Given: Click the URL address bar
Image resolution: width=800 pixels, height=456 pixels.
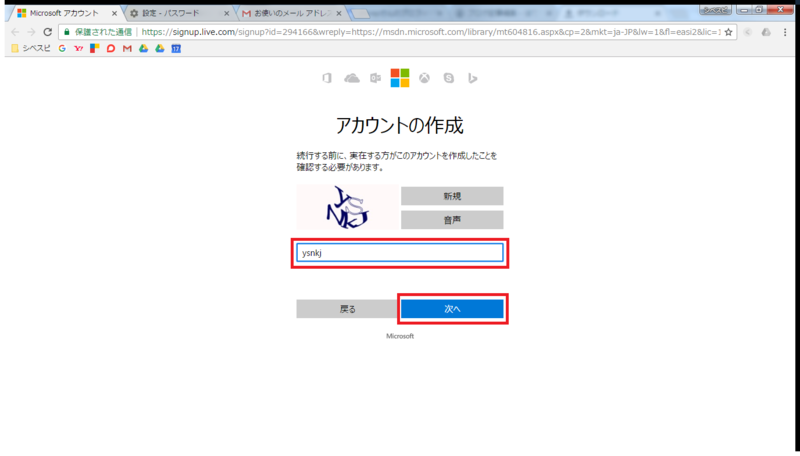Looking at the screenshot, I should tap(398, 32).
